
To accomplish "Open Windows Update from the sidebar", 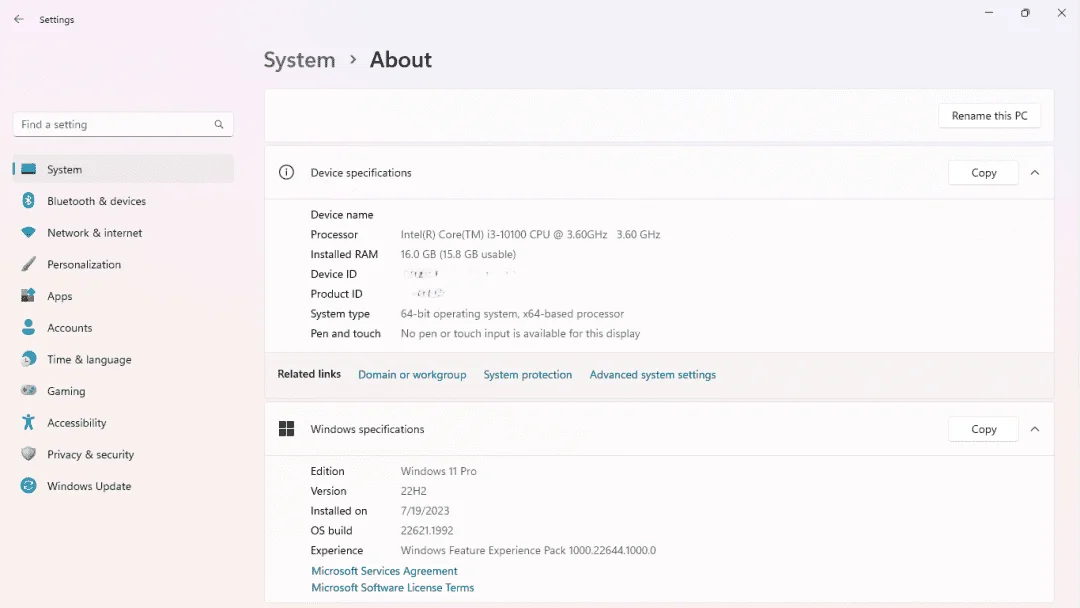I will click(x=123, y=486).
